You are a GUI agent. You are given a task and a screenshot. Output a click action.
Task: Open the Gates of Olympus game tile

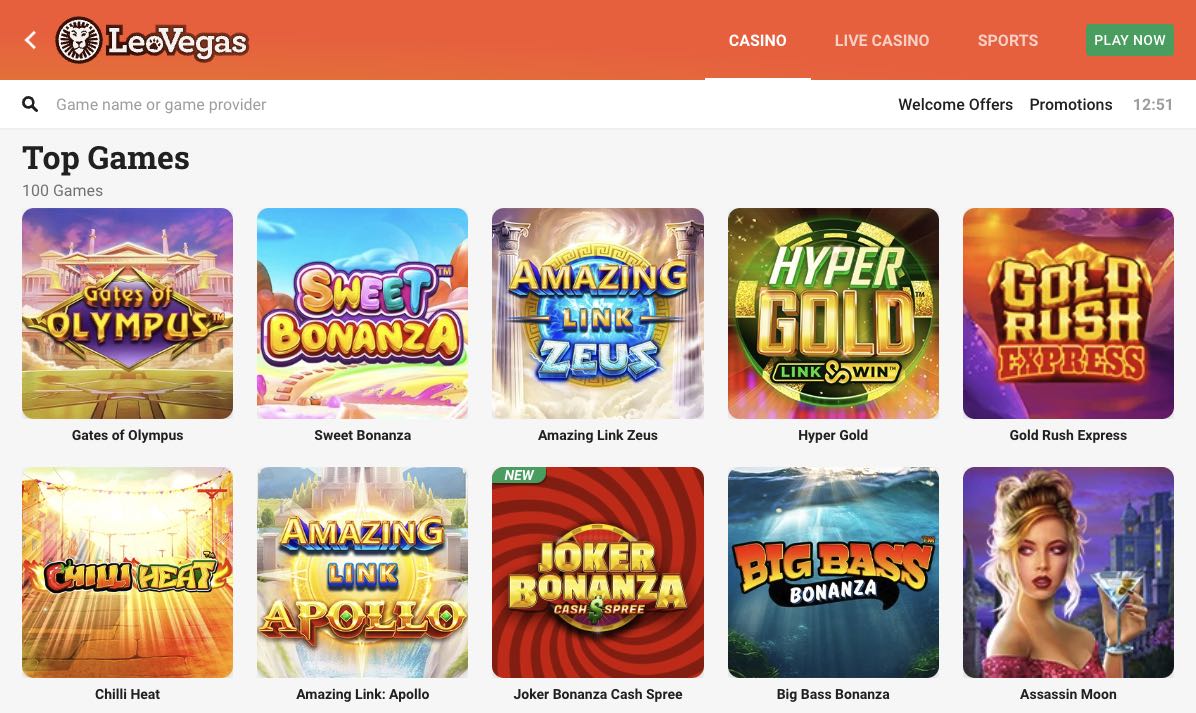[x=127, y=313]
